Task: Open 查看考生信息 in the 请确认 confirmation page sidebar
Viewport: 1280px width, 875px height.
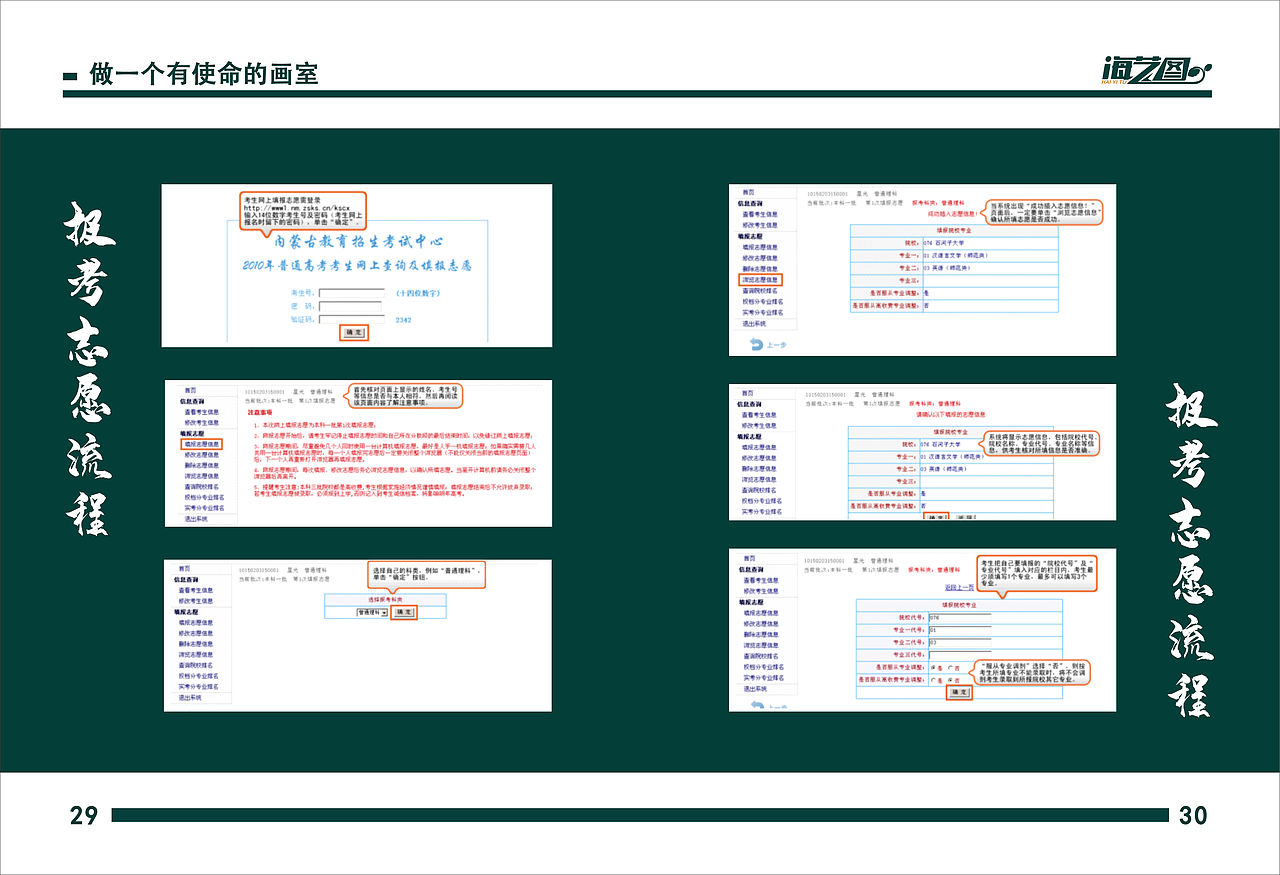Action: click(759, 415)
